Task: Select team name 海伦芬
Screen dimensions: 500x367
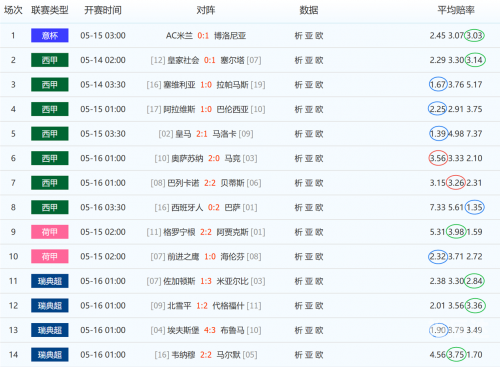Action: [x=232, y=257]
